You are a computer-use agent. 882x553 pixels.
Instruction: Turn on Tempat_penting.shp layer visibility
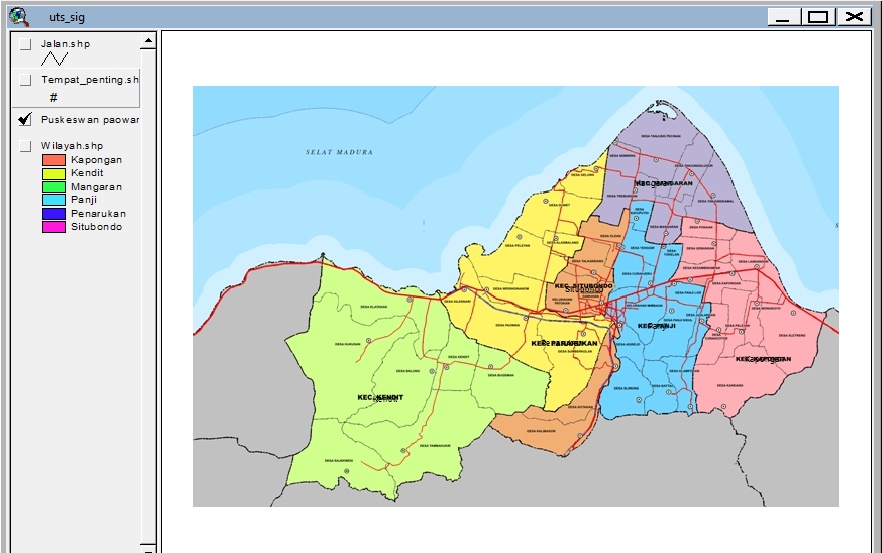click(x=25, y=80)
